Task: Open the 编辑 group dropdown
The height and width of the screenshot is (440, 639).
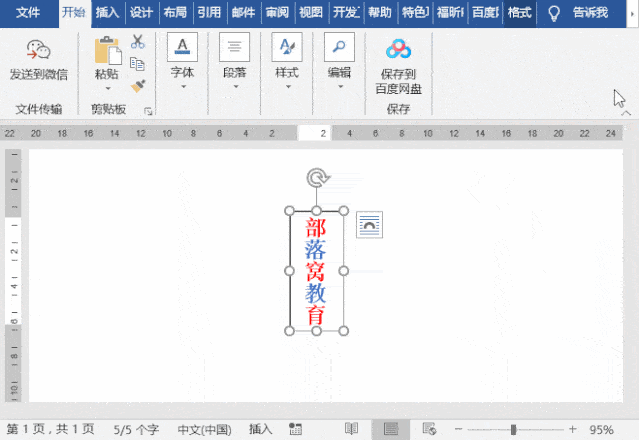Action: pyautogui.click(x=339, y=61)
